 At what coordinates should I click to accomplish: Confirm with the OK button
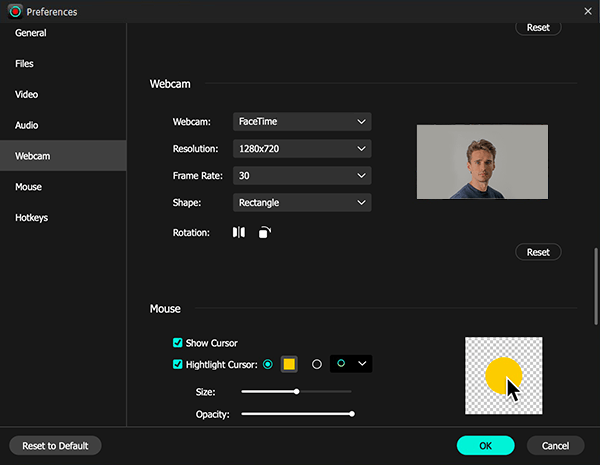click(x=485, y=446)
